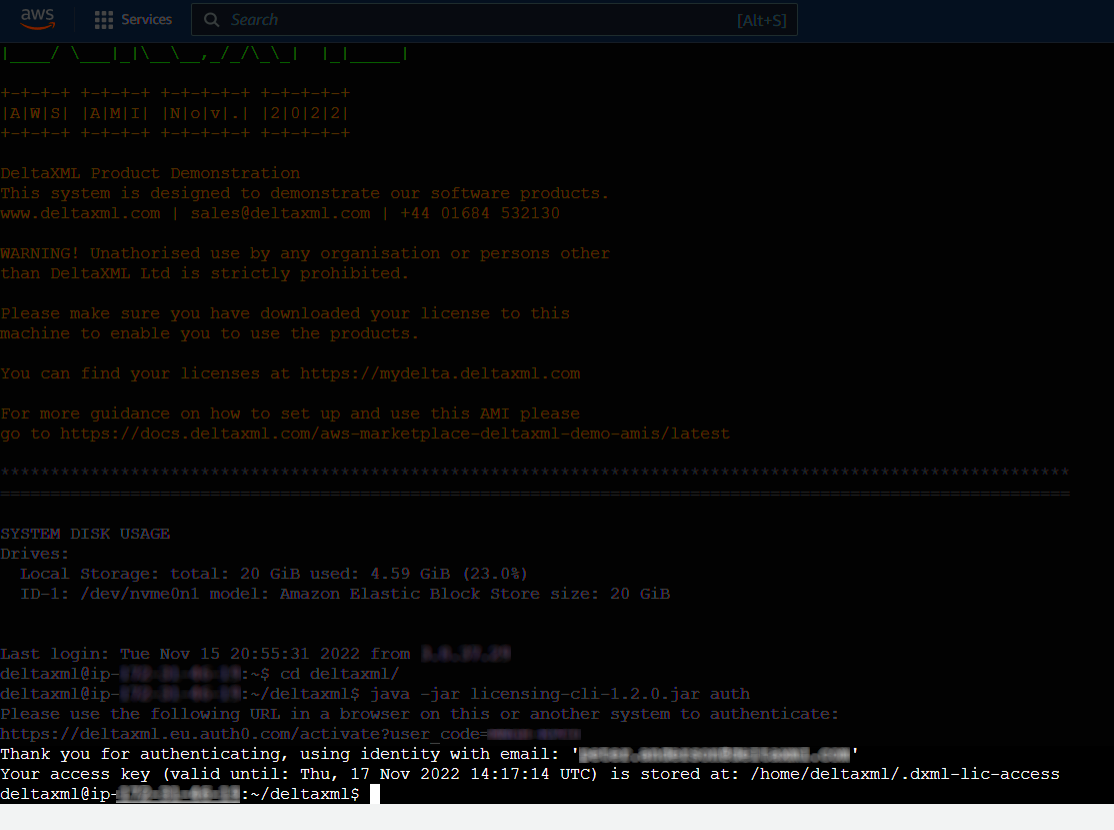This screenshot has height=830, width=1114.
Task: Click the 'cd deltaxml/' command text
Action: click(340, 674)
